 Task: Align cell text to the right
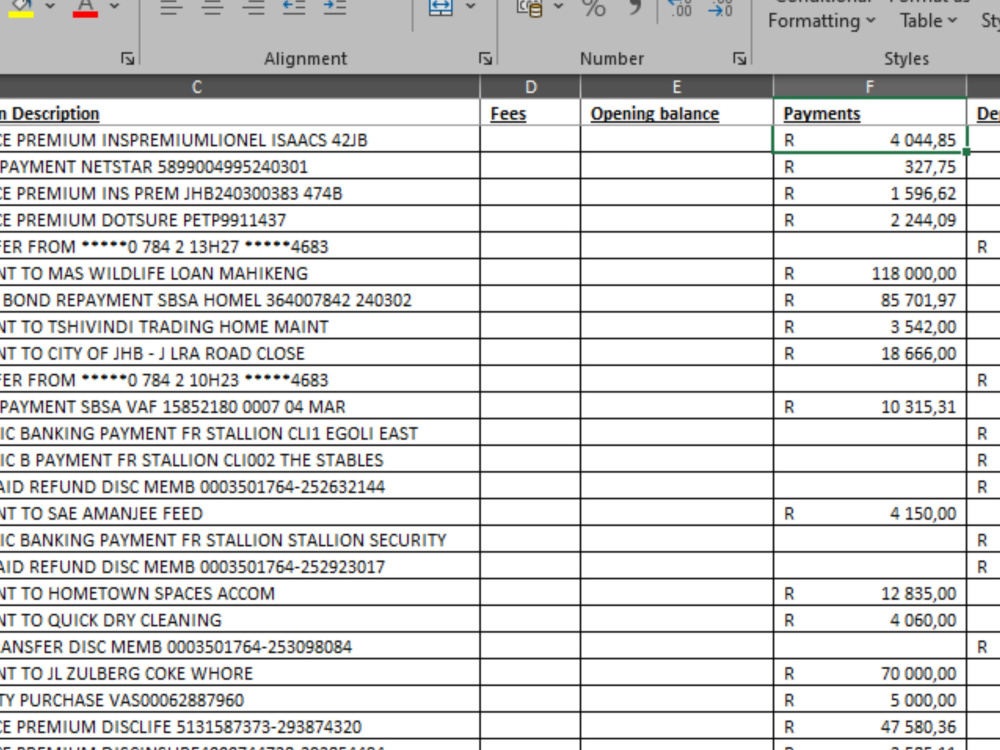click(253, 8)
